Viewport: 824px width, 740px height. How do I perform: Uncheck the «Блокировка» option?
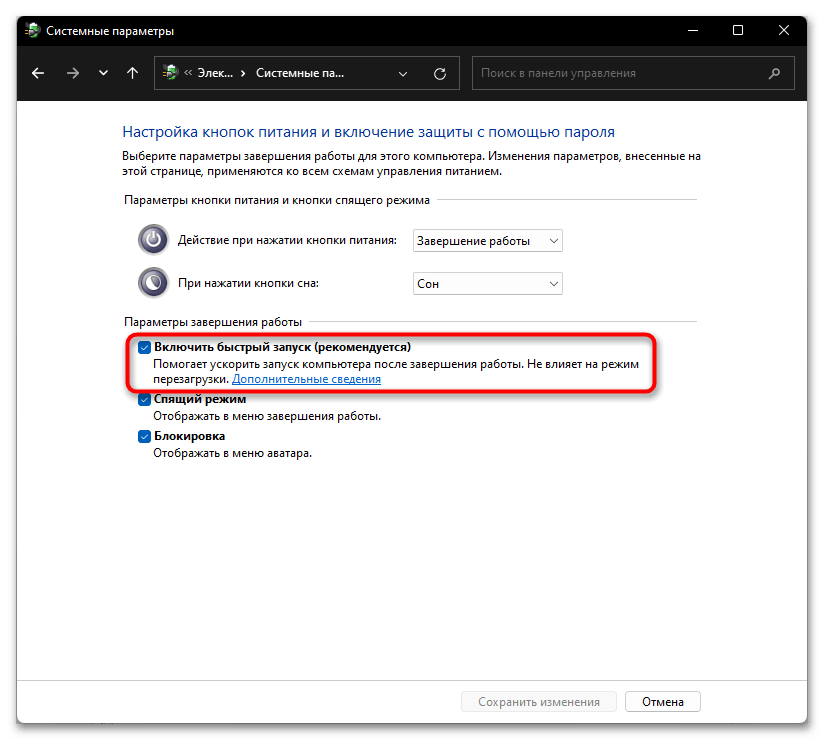tap(144, 436)
